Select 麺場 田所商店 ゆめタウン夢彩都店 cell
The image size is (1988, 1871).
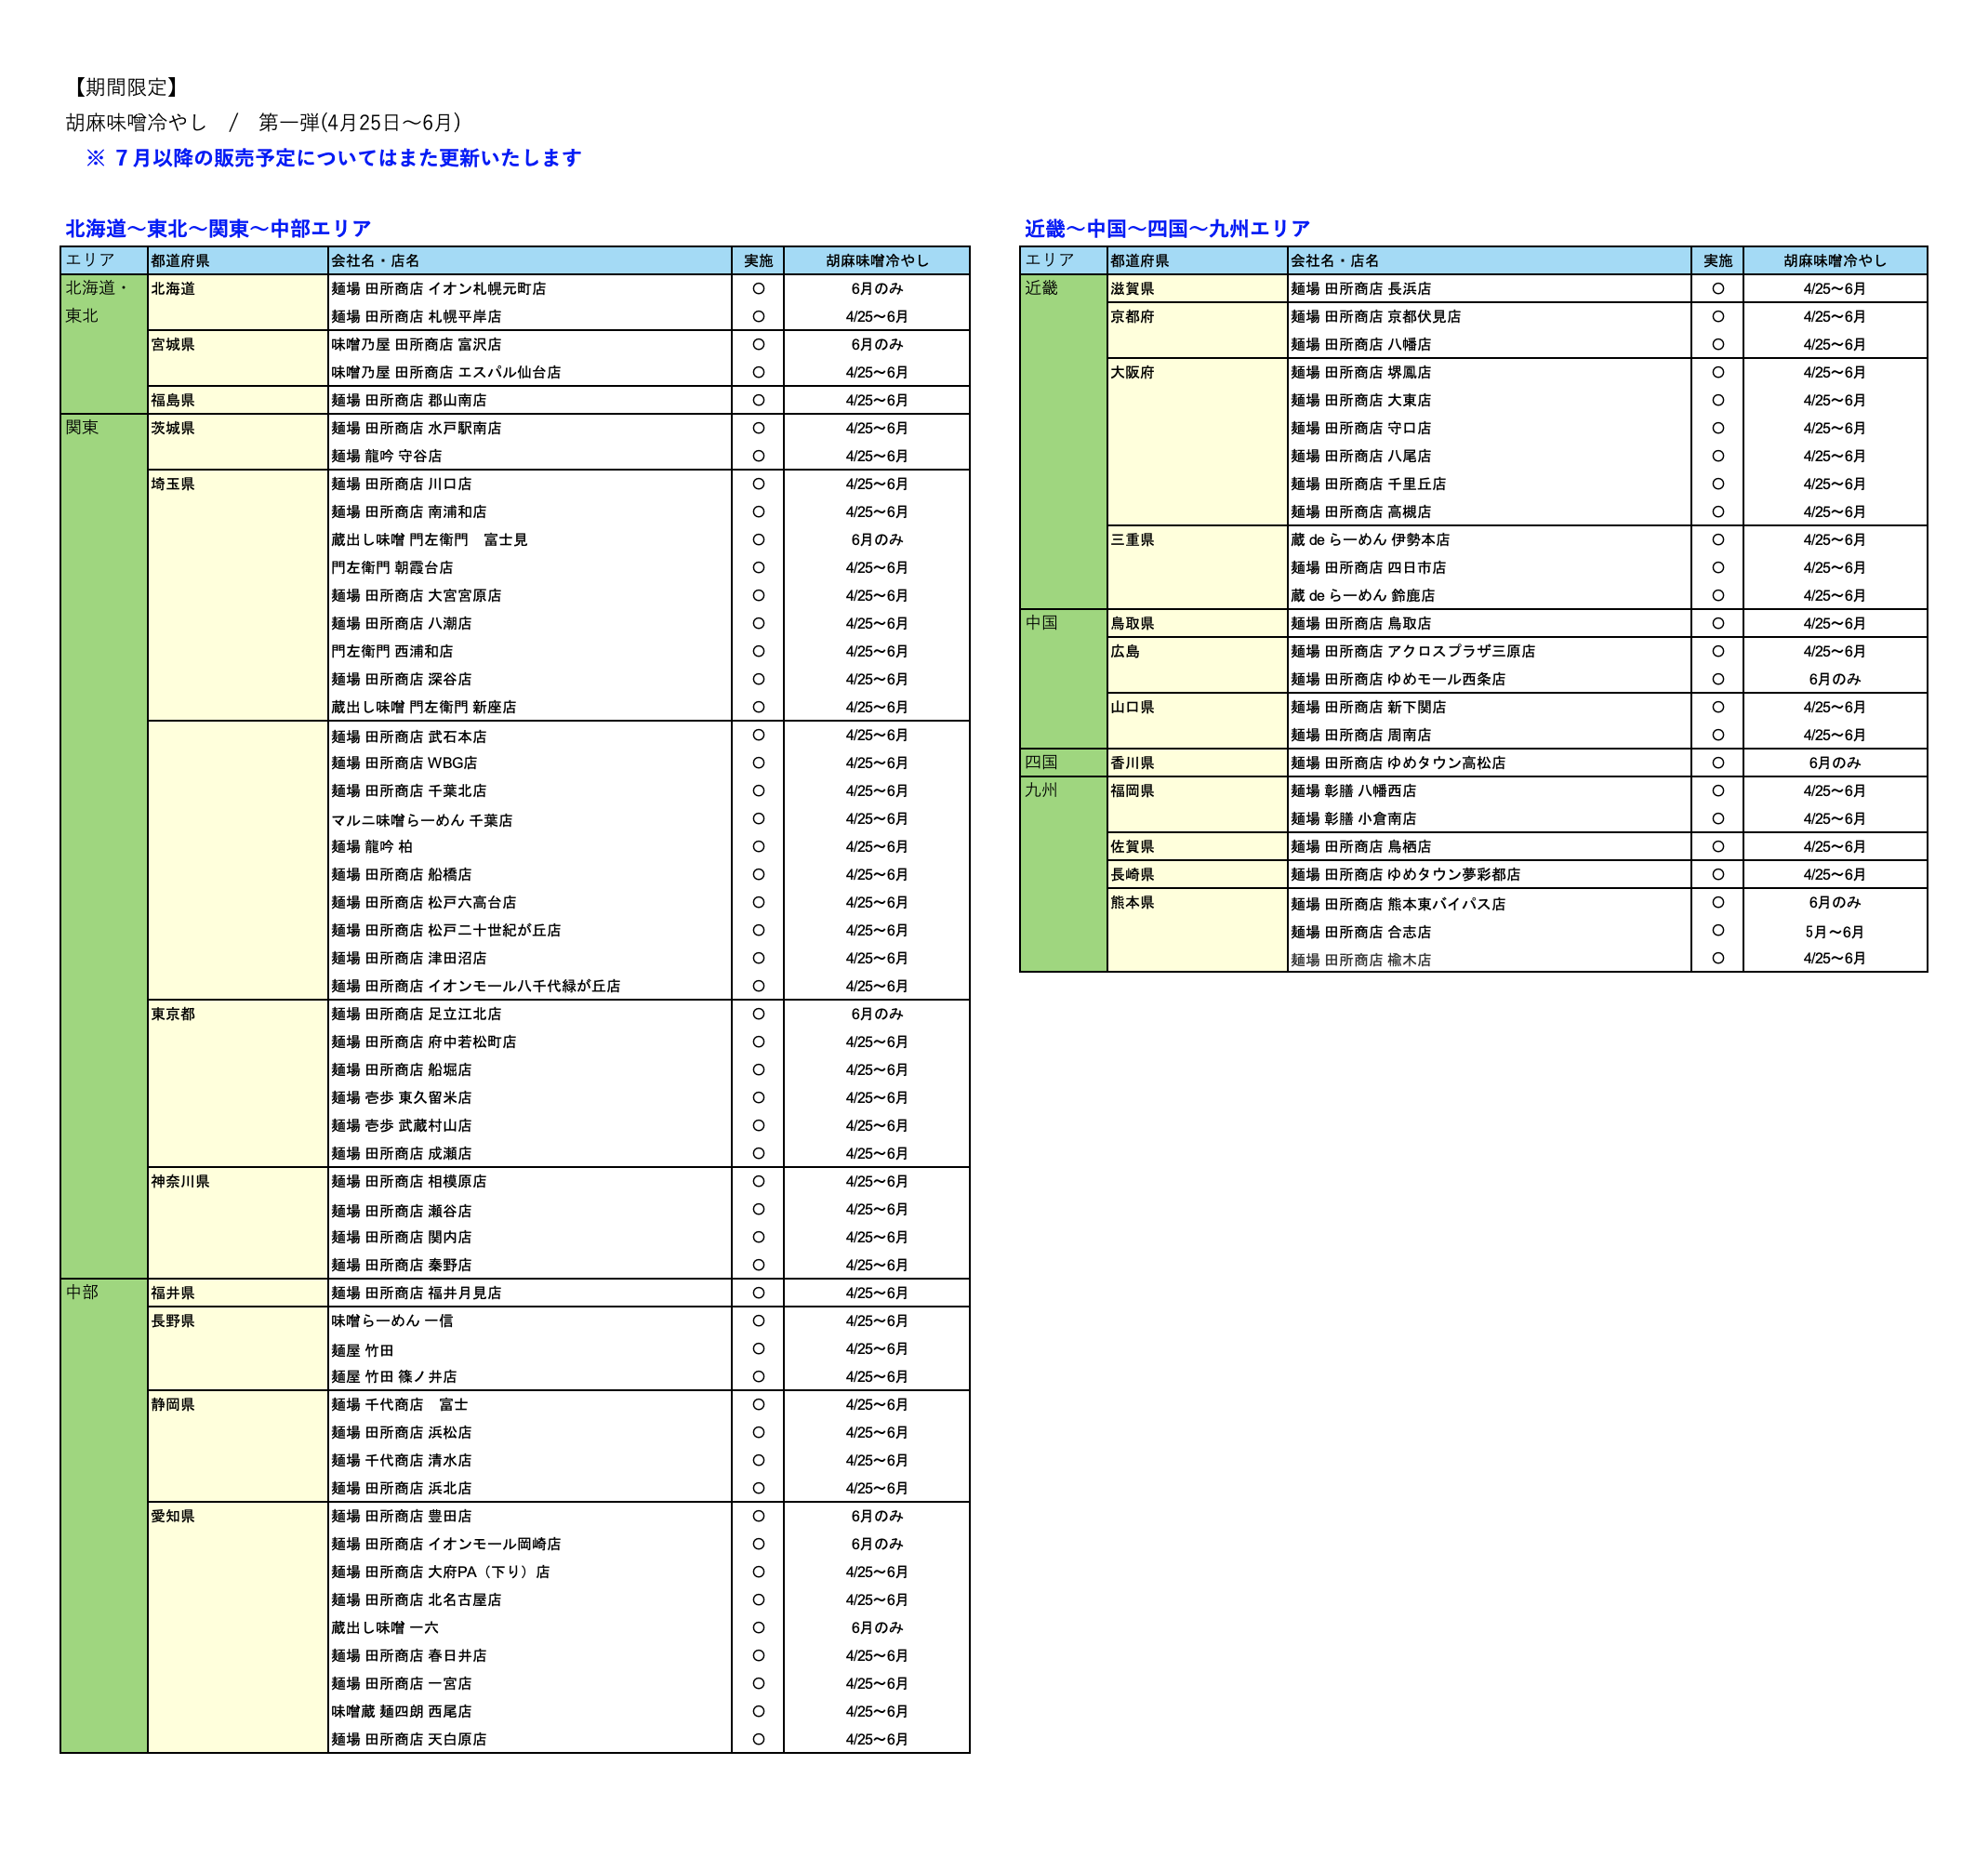coord(1489,874)
